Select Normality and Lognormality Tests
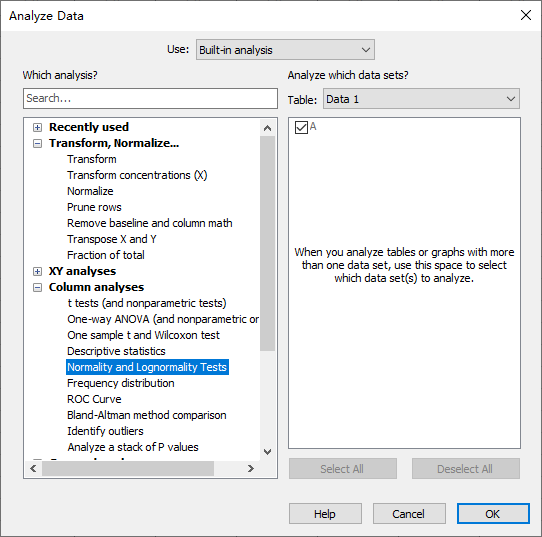542x537 pixels. point(147,367)
